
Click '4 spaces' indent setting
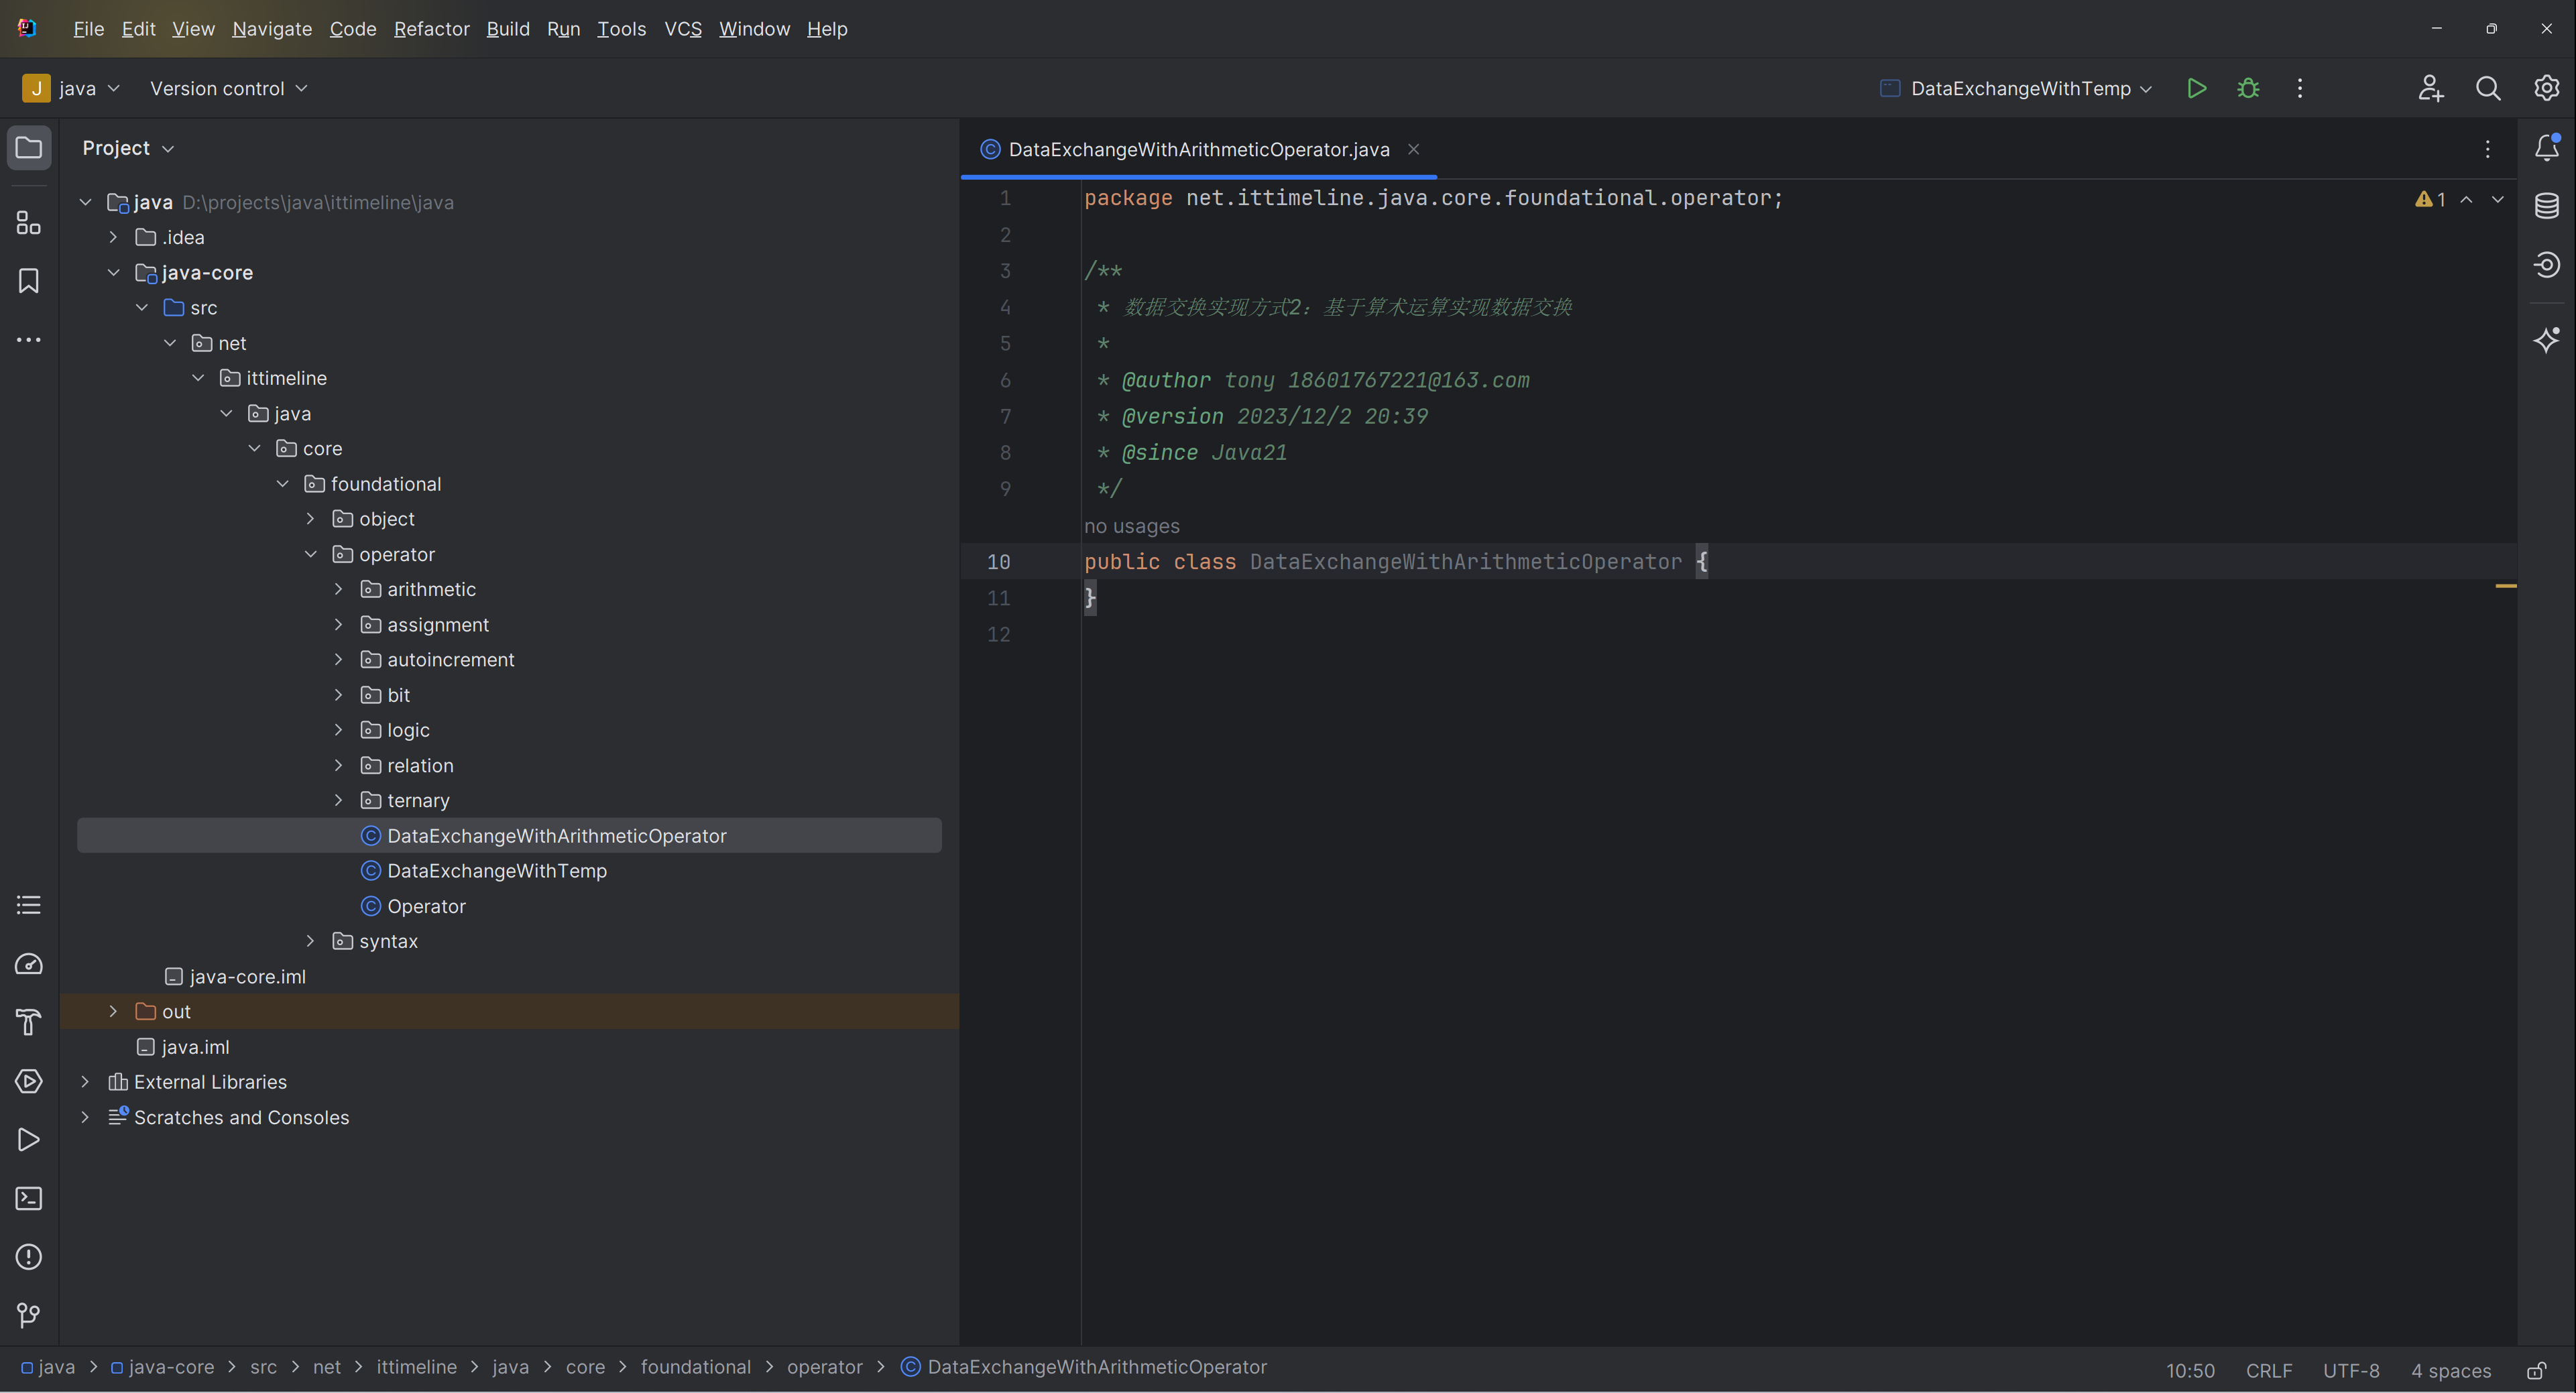pos(2450,1370)
